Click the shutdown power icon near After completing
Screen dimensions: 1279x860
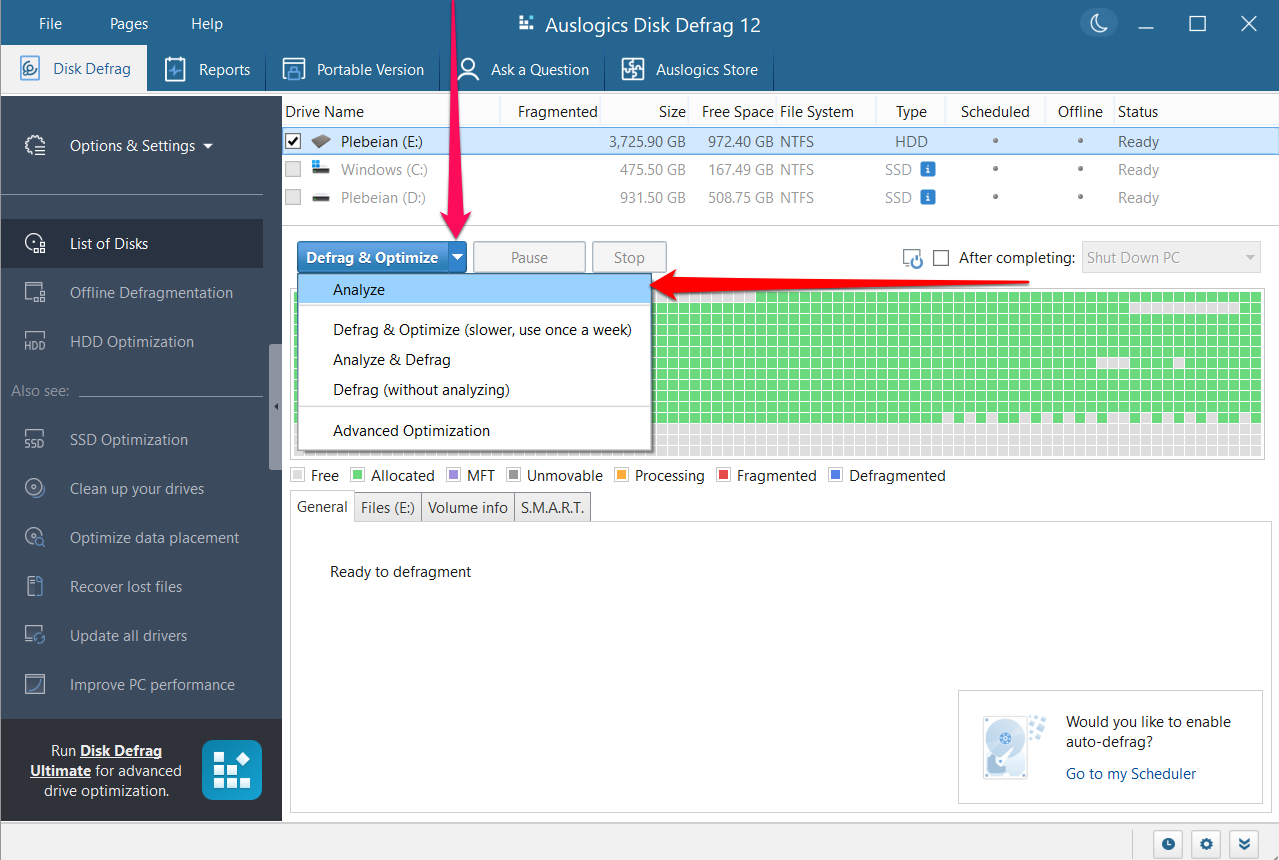pos(912,257)
